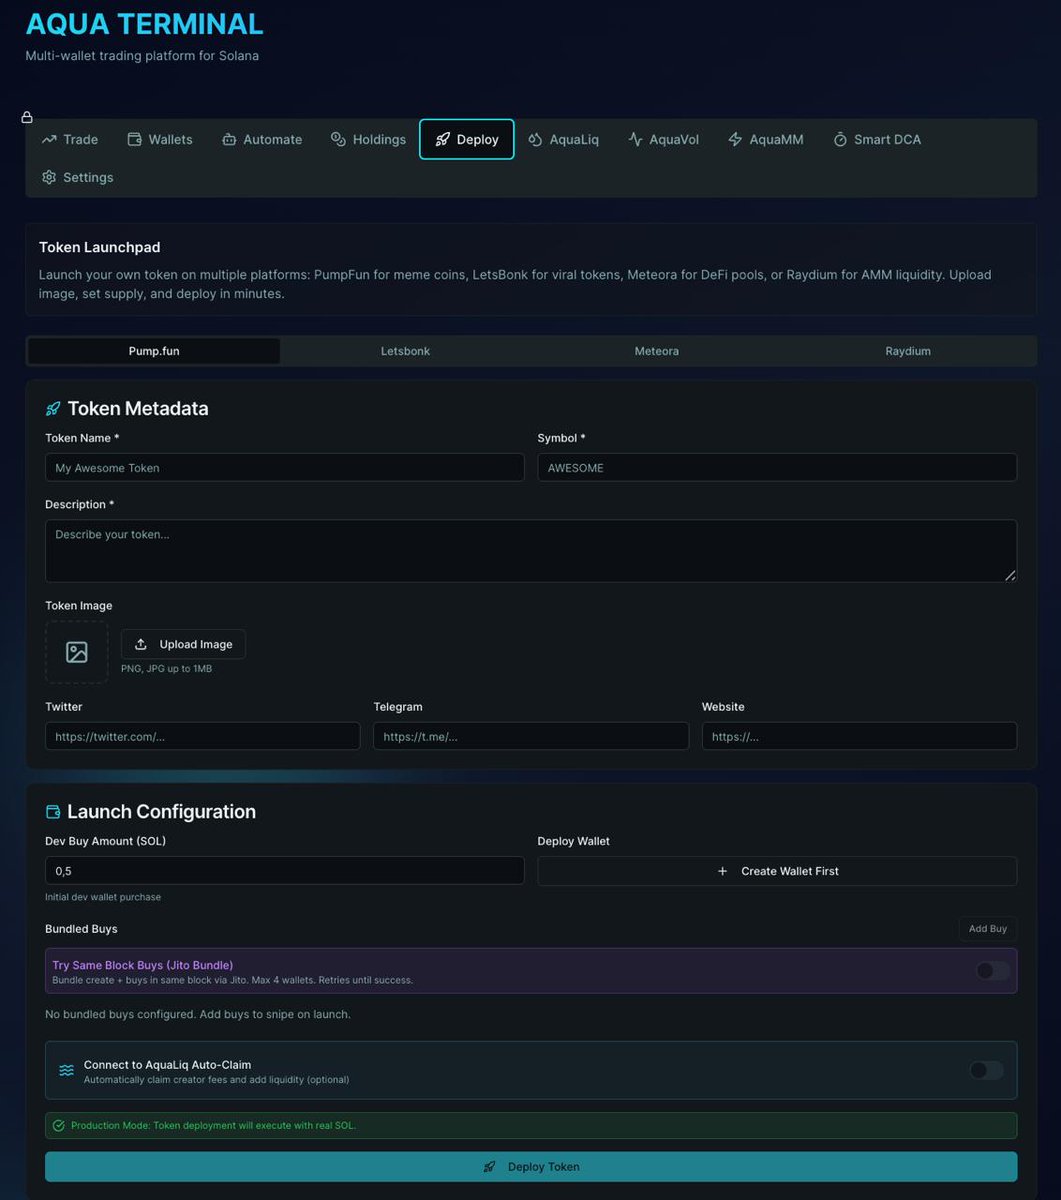Click the Description text area

(531, 551)
